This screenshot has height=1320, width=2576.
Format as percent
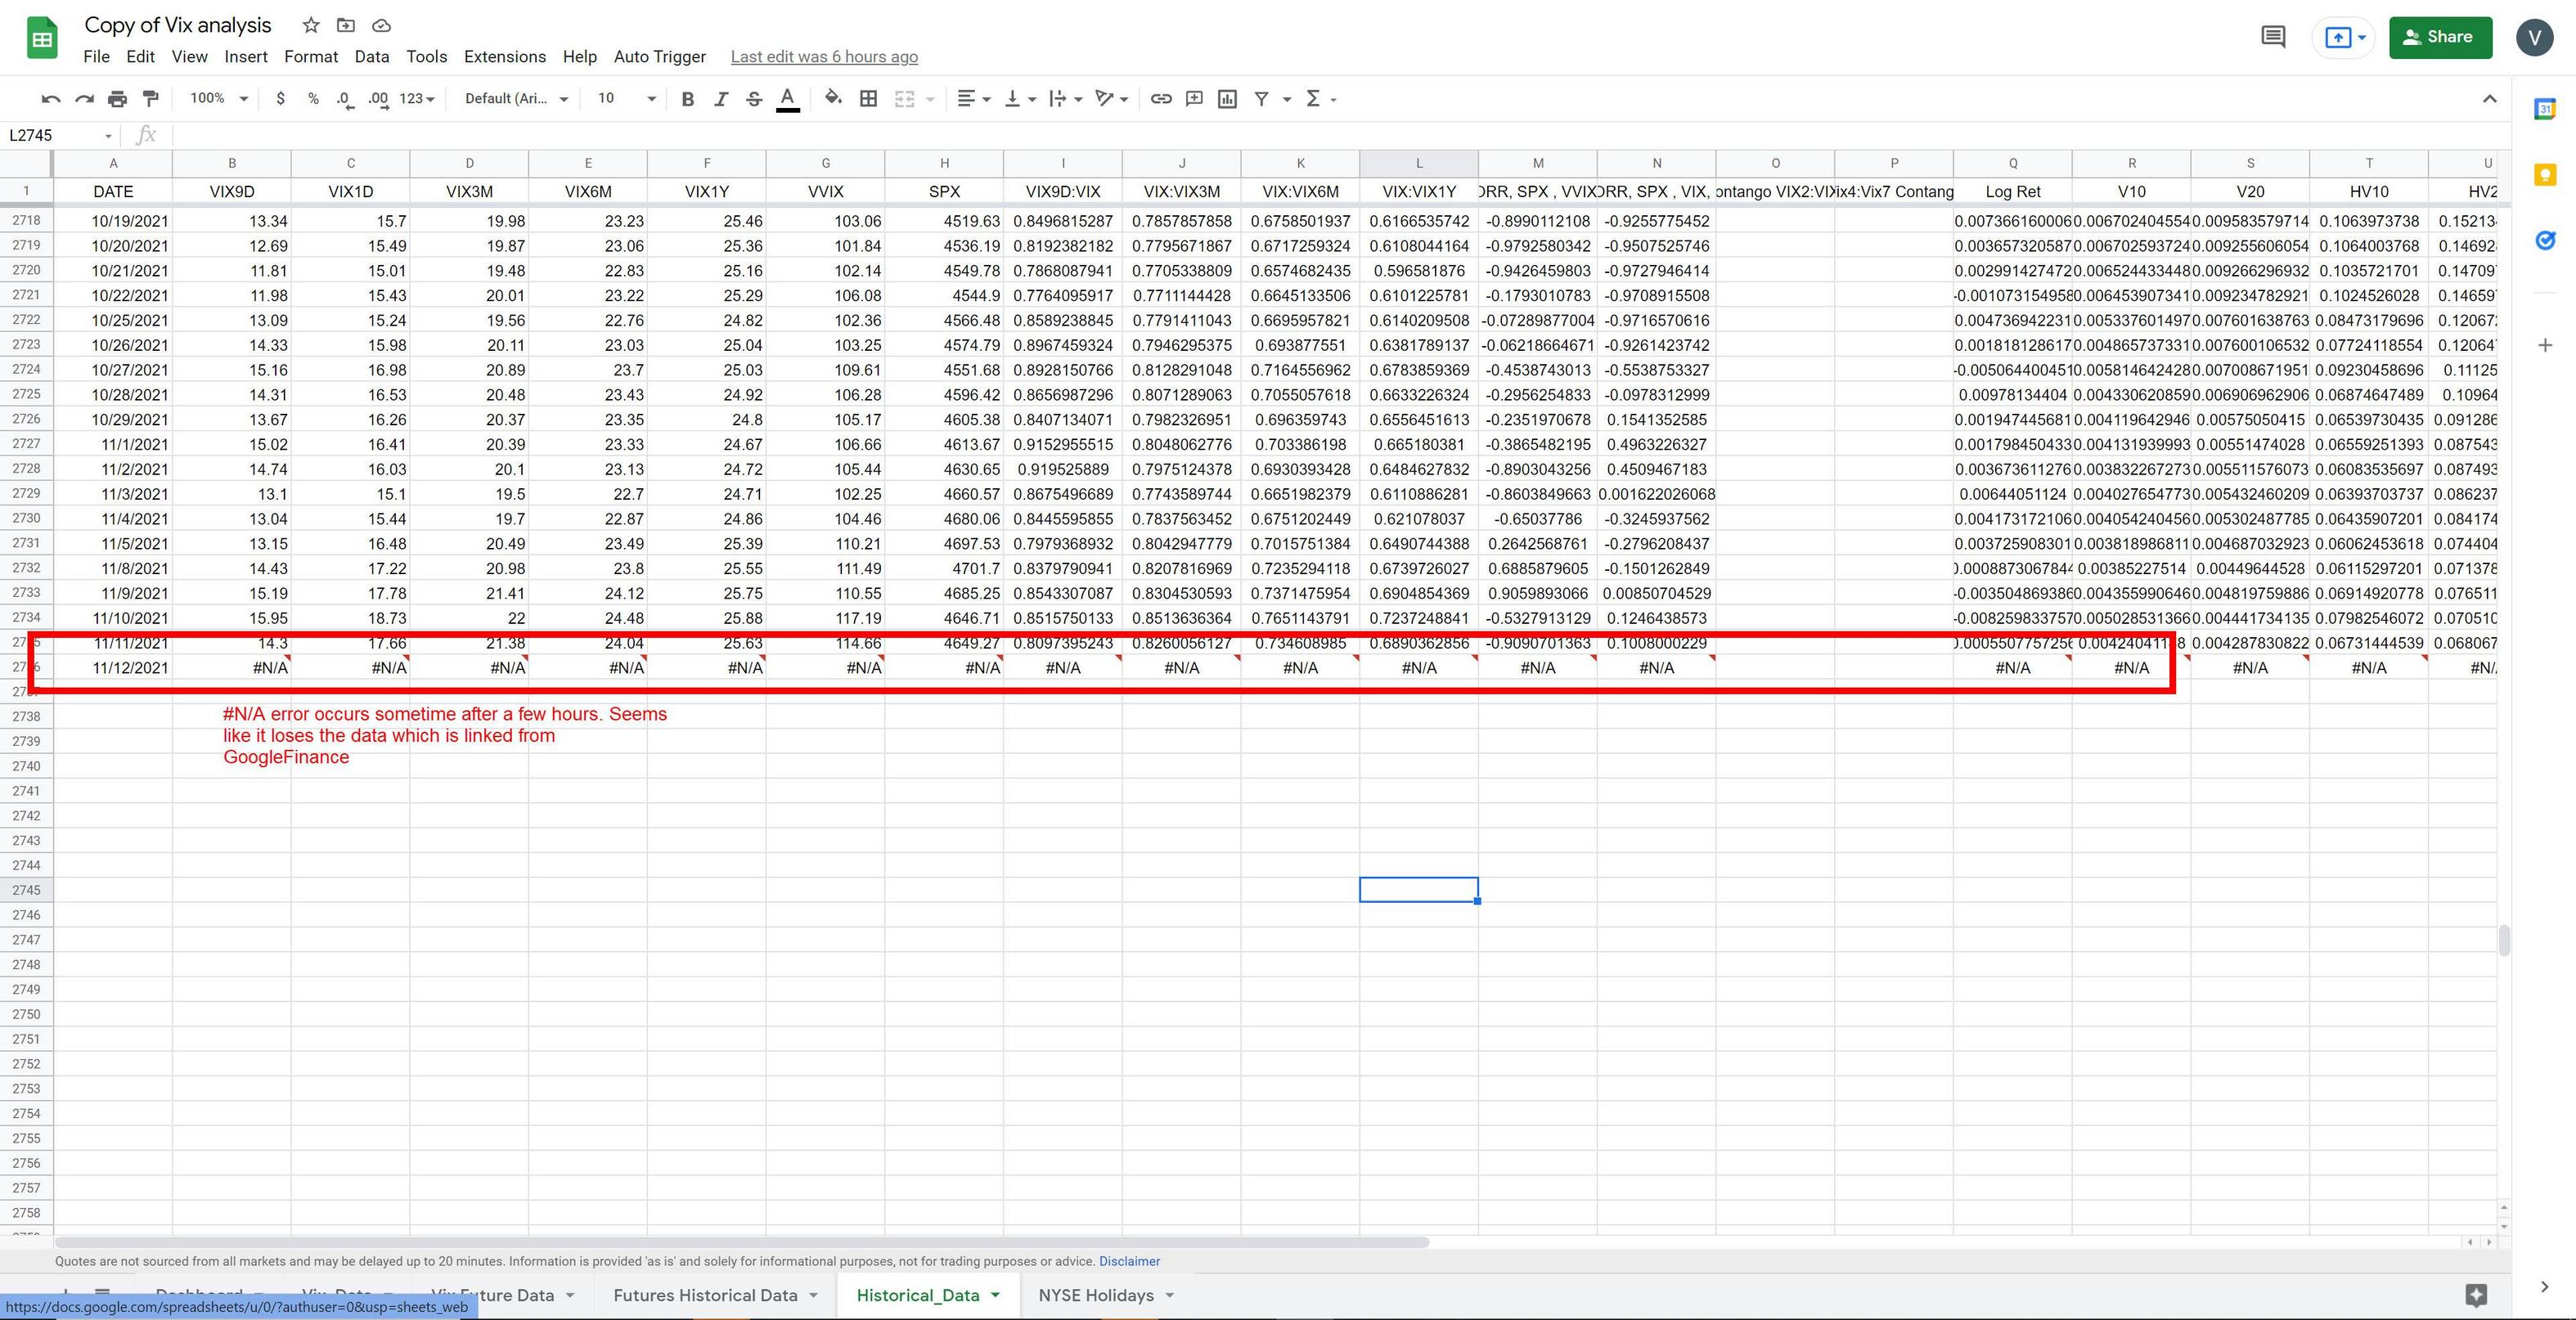[x=313, y=98]
